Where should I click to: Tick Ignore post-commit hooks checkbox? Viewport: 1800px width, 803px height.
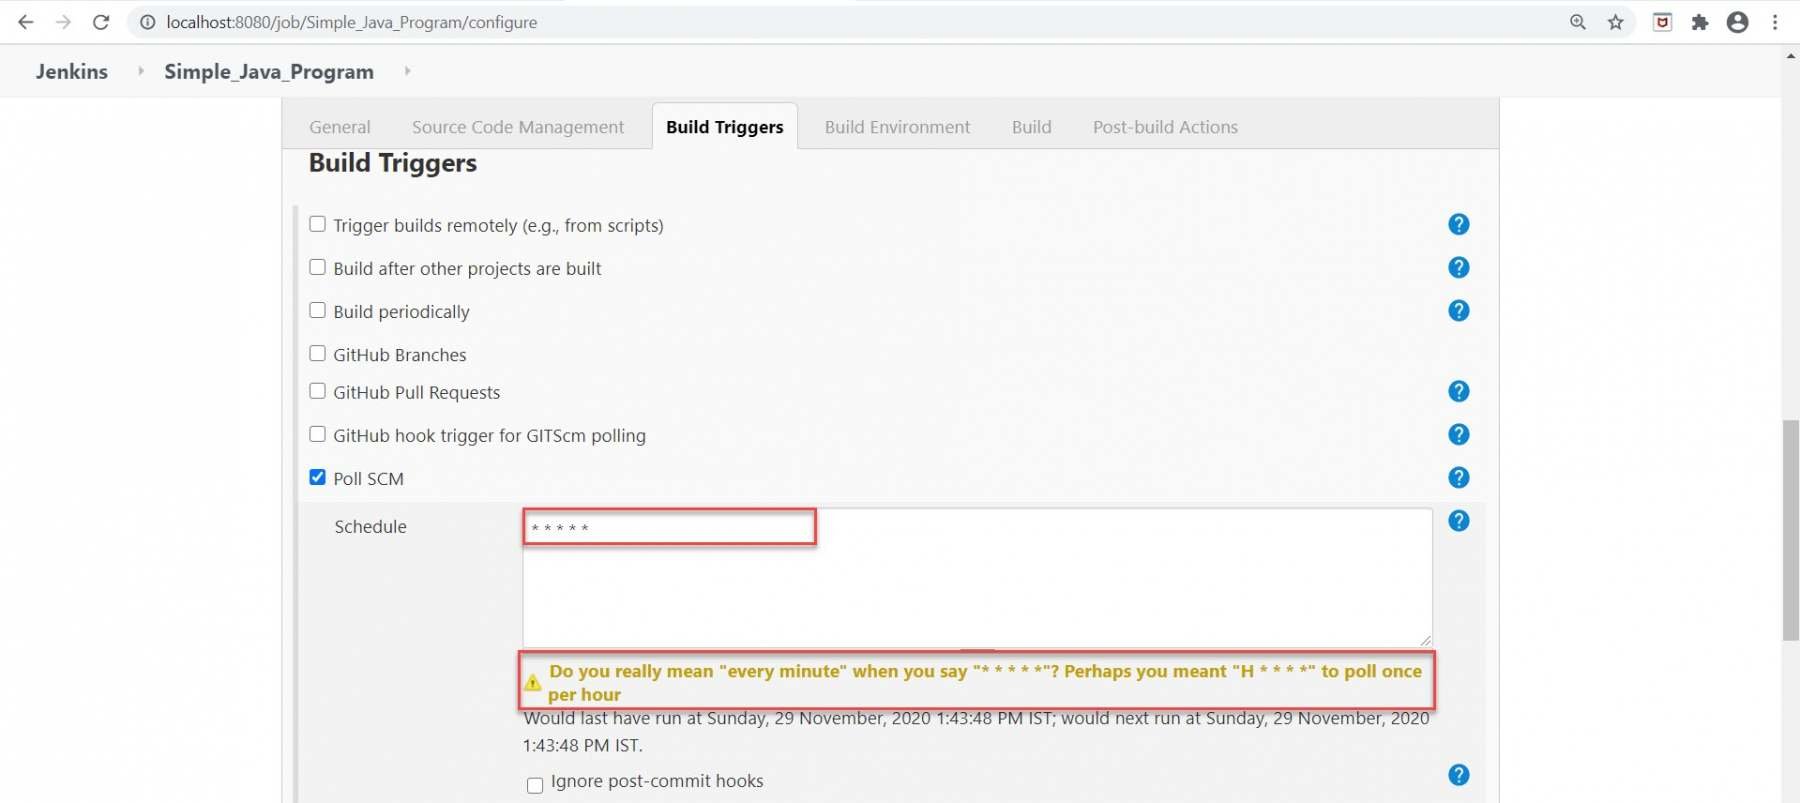pyautogui.click(x=535, y=785)
